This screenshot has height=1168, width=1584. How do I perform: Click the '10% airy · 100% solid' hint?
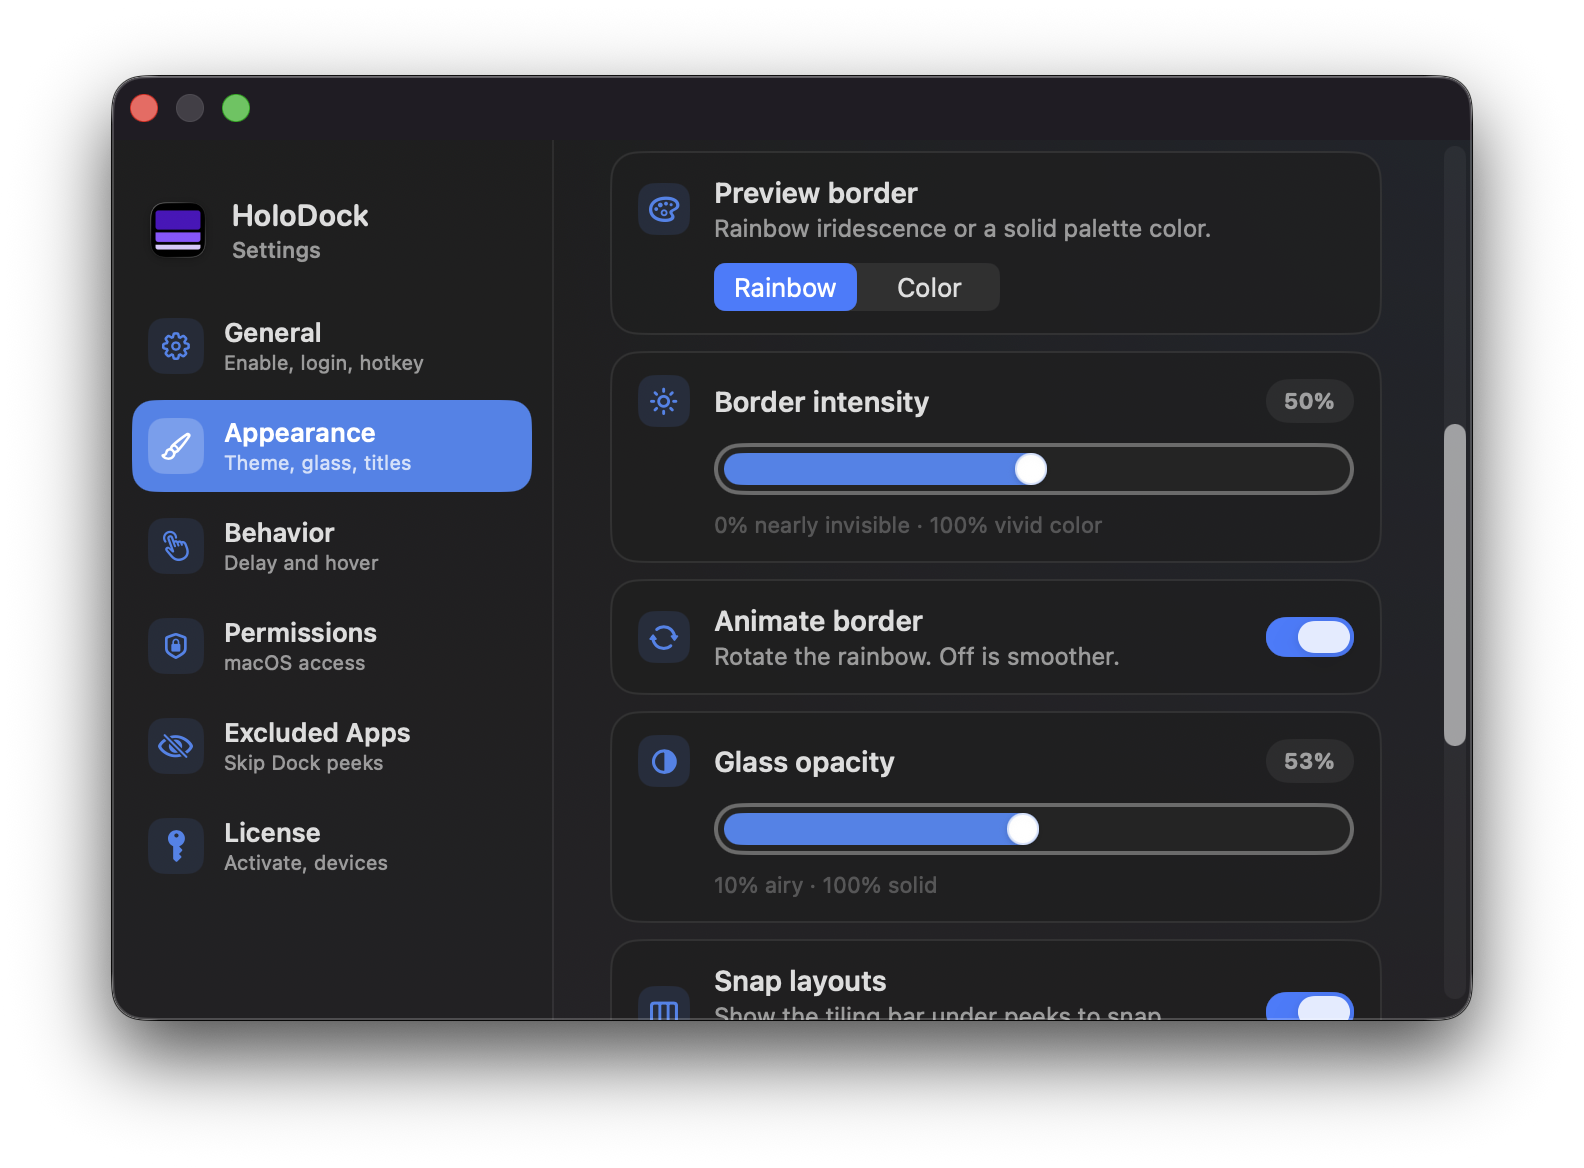(x=825, y=885)
